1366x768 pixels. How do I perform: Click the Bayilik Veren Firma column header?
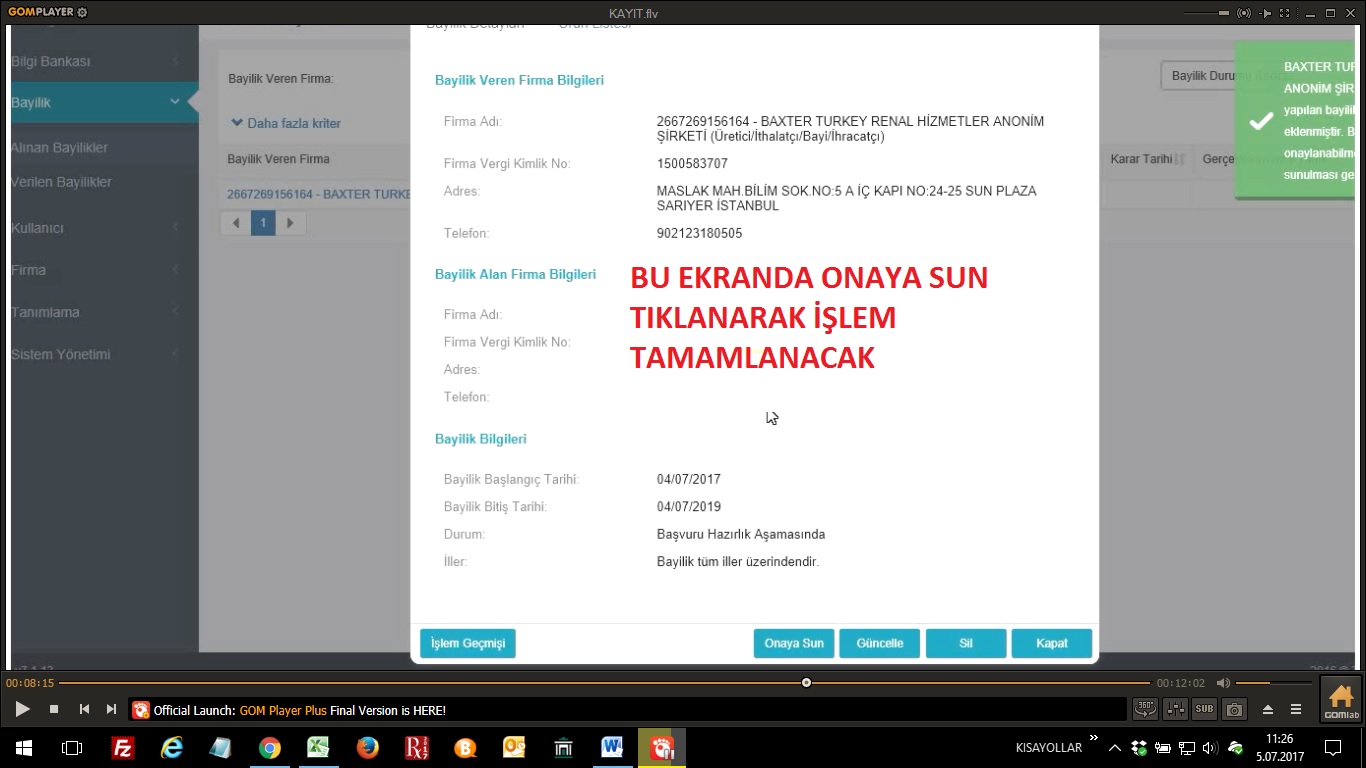pyautogui.click(x=278, y=159)
